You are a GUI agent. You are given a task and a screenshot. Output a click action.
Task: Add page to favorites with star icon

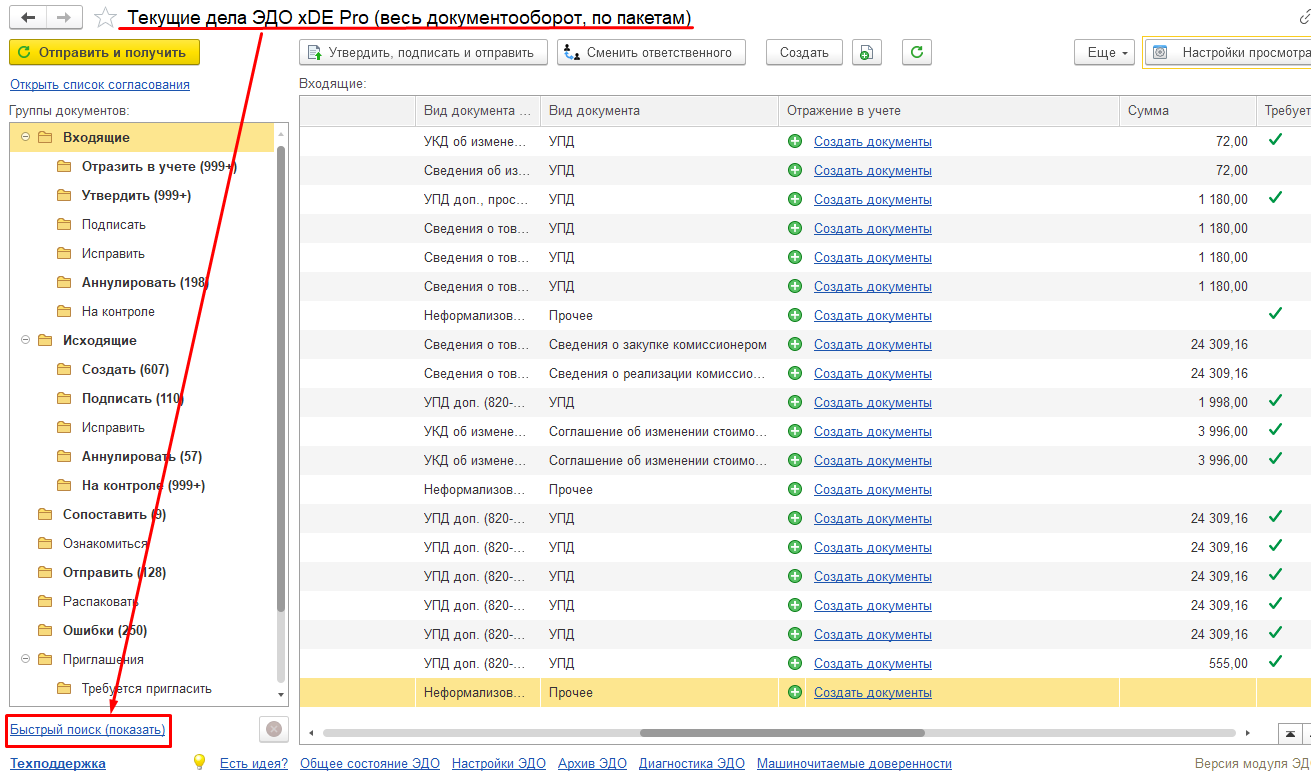[x=105, y=18]
